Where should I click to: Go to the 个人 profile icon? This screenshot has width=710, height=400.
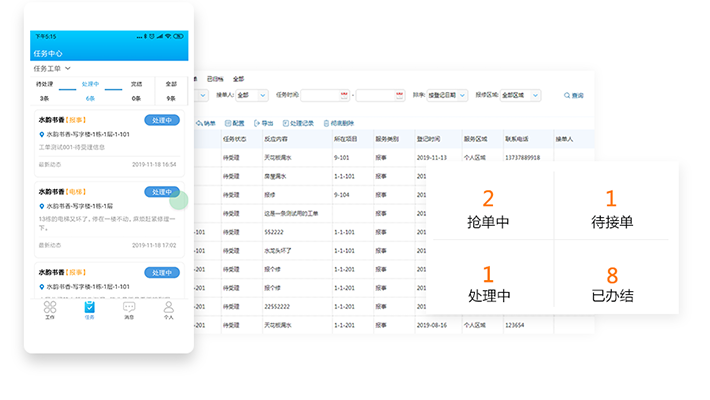[x=168, y=308]
